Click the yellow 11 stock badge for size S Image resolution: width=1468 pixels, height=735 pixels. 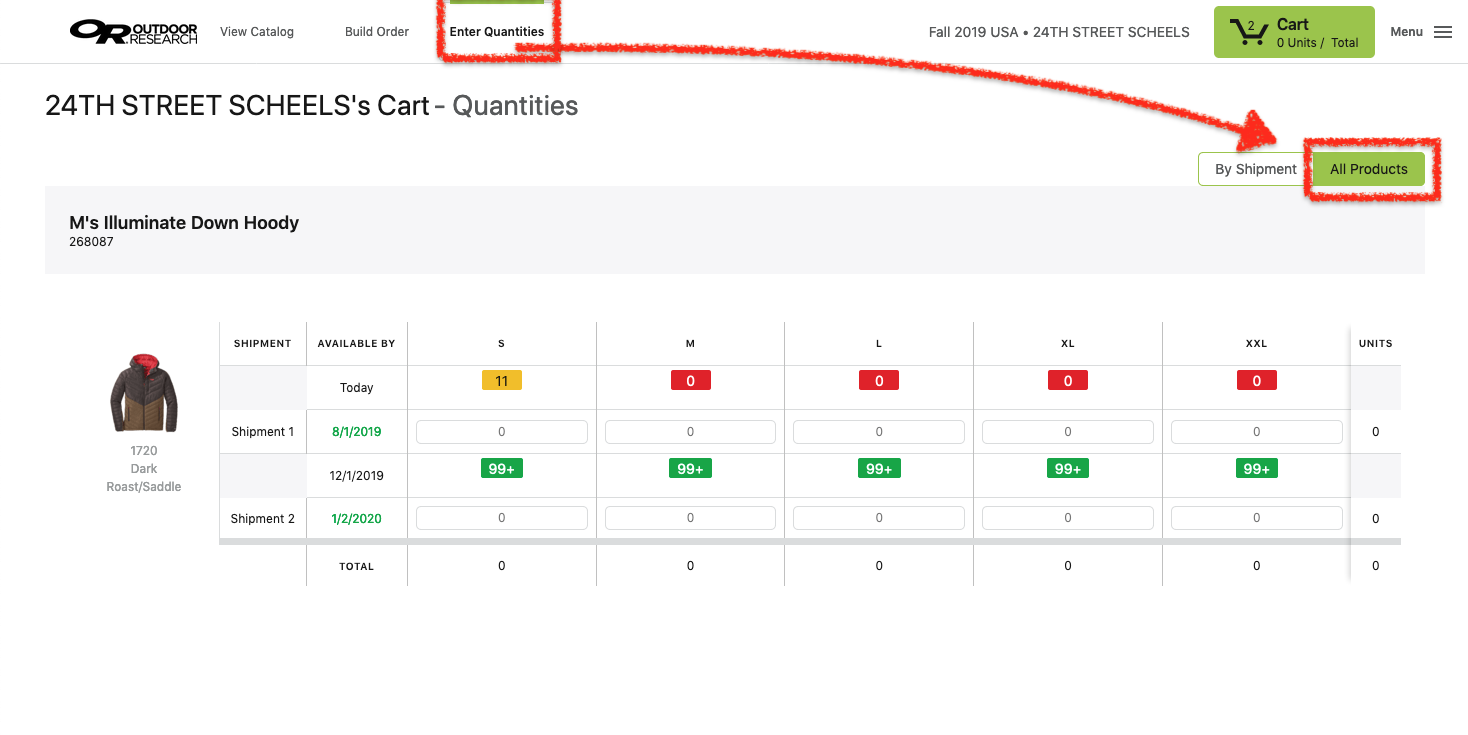click(x=501, y=381)
